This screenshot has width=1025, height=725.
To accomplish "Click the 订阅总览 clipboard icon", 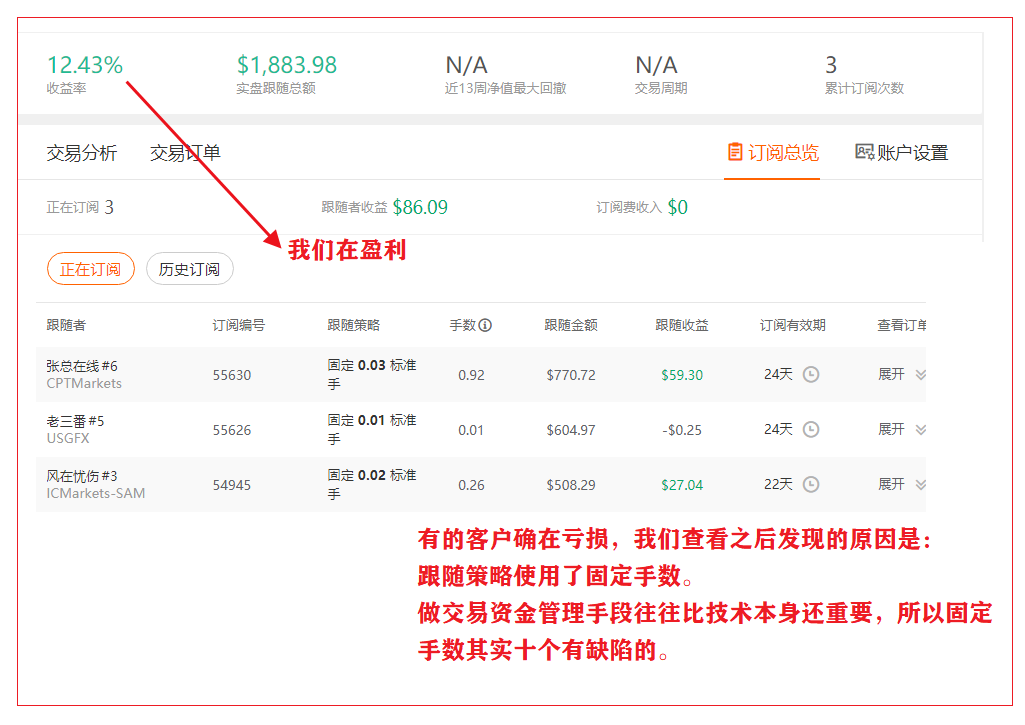I will click(735, 152).
